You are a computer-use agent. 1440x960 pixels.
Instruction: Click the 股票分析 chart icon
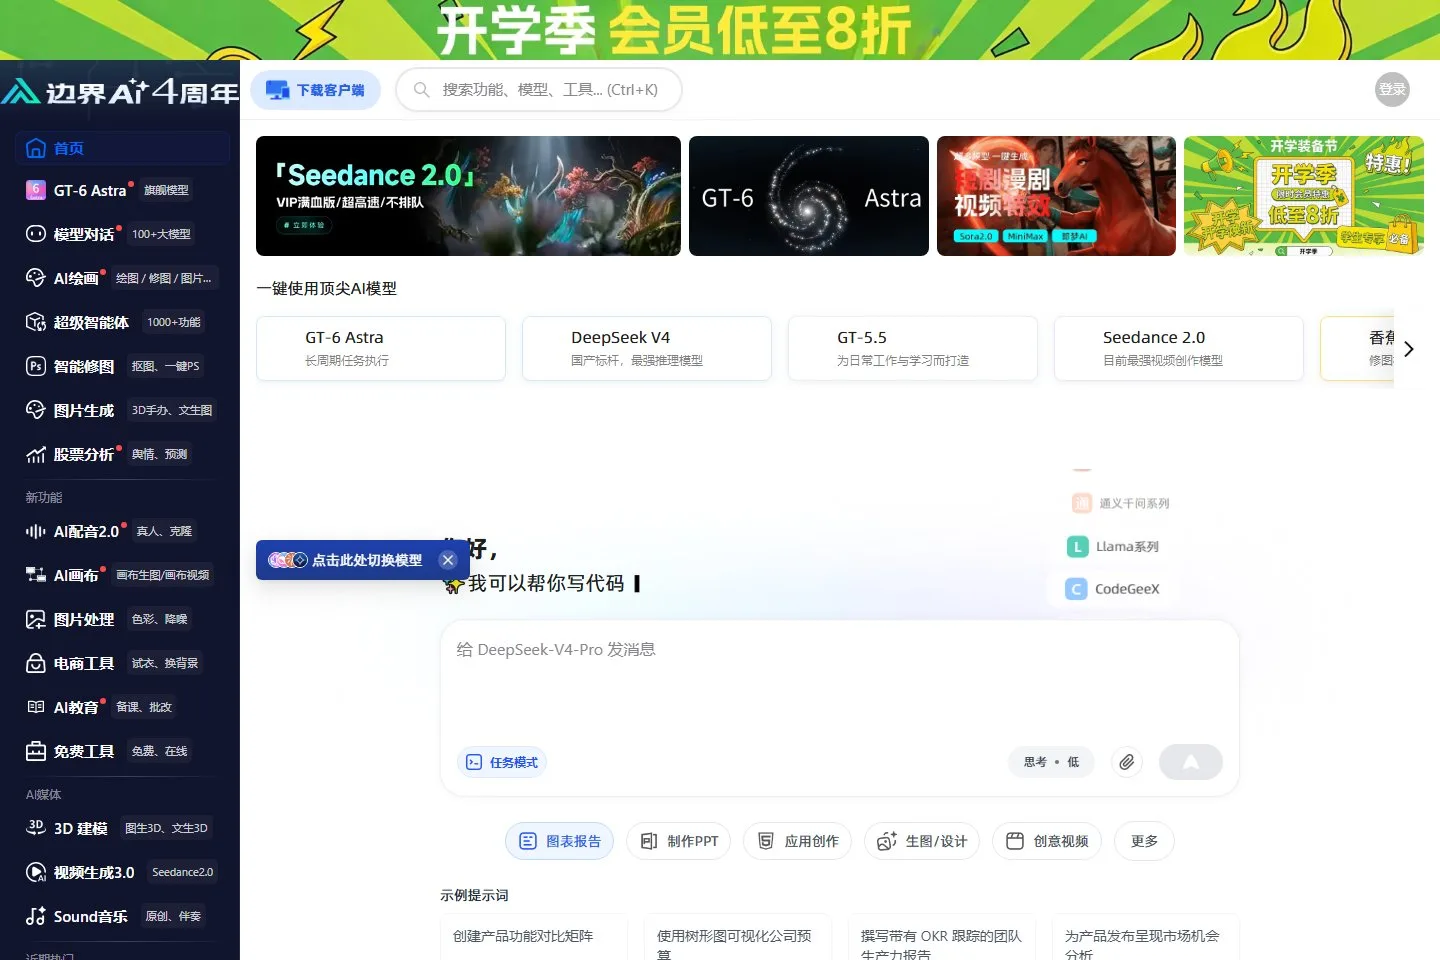click(36, 454)
